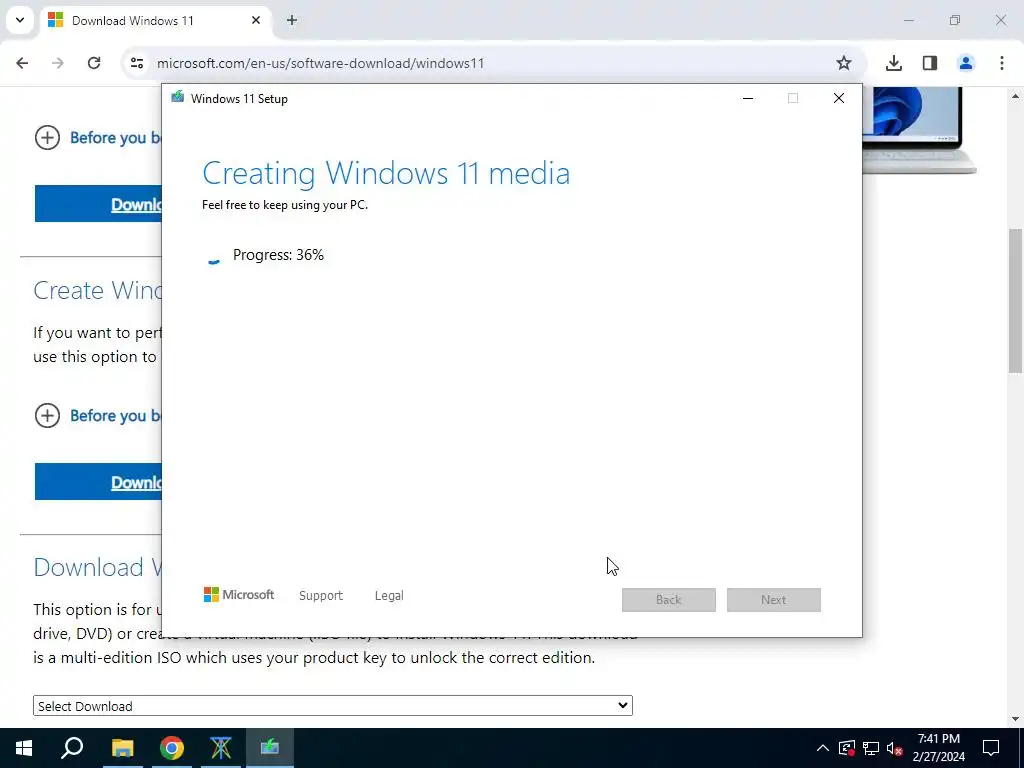Image resolution: width=1024 pixels, height=768 pixels.
Task: Open the Legal link in Setup
Action: click(389, 596)
